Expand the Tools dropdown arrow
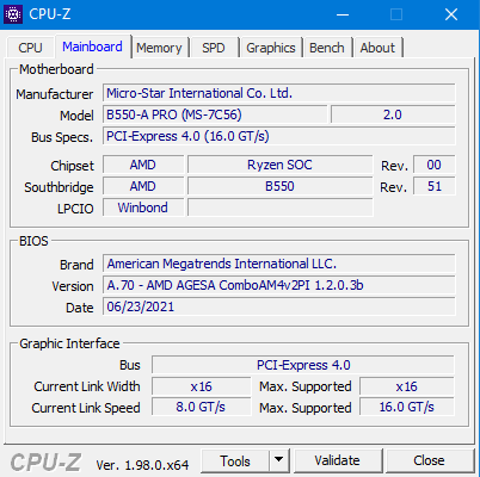Viewport: 480px width, 477px height. pos(279,461)
